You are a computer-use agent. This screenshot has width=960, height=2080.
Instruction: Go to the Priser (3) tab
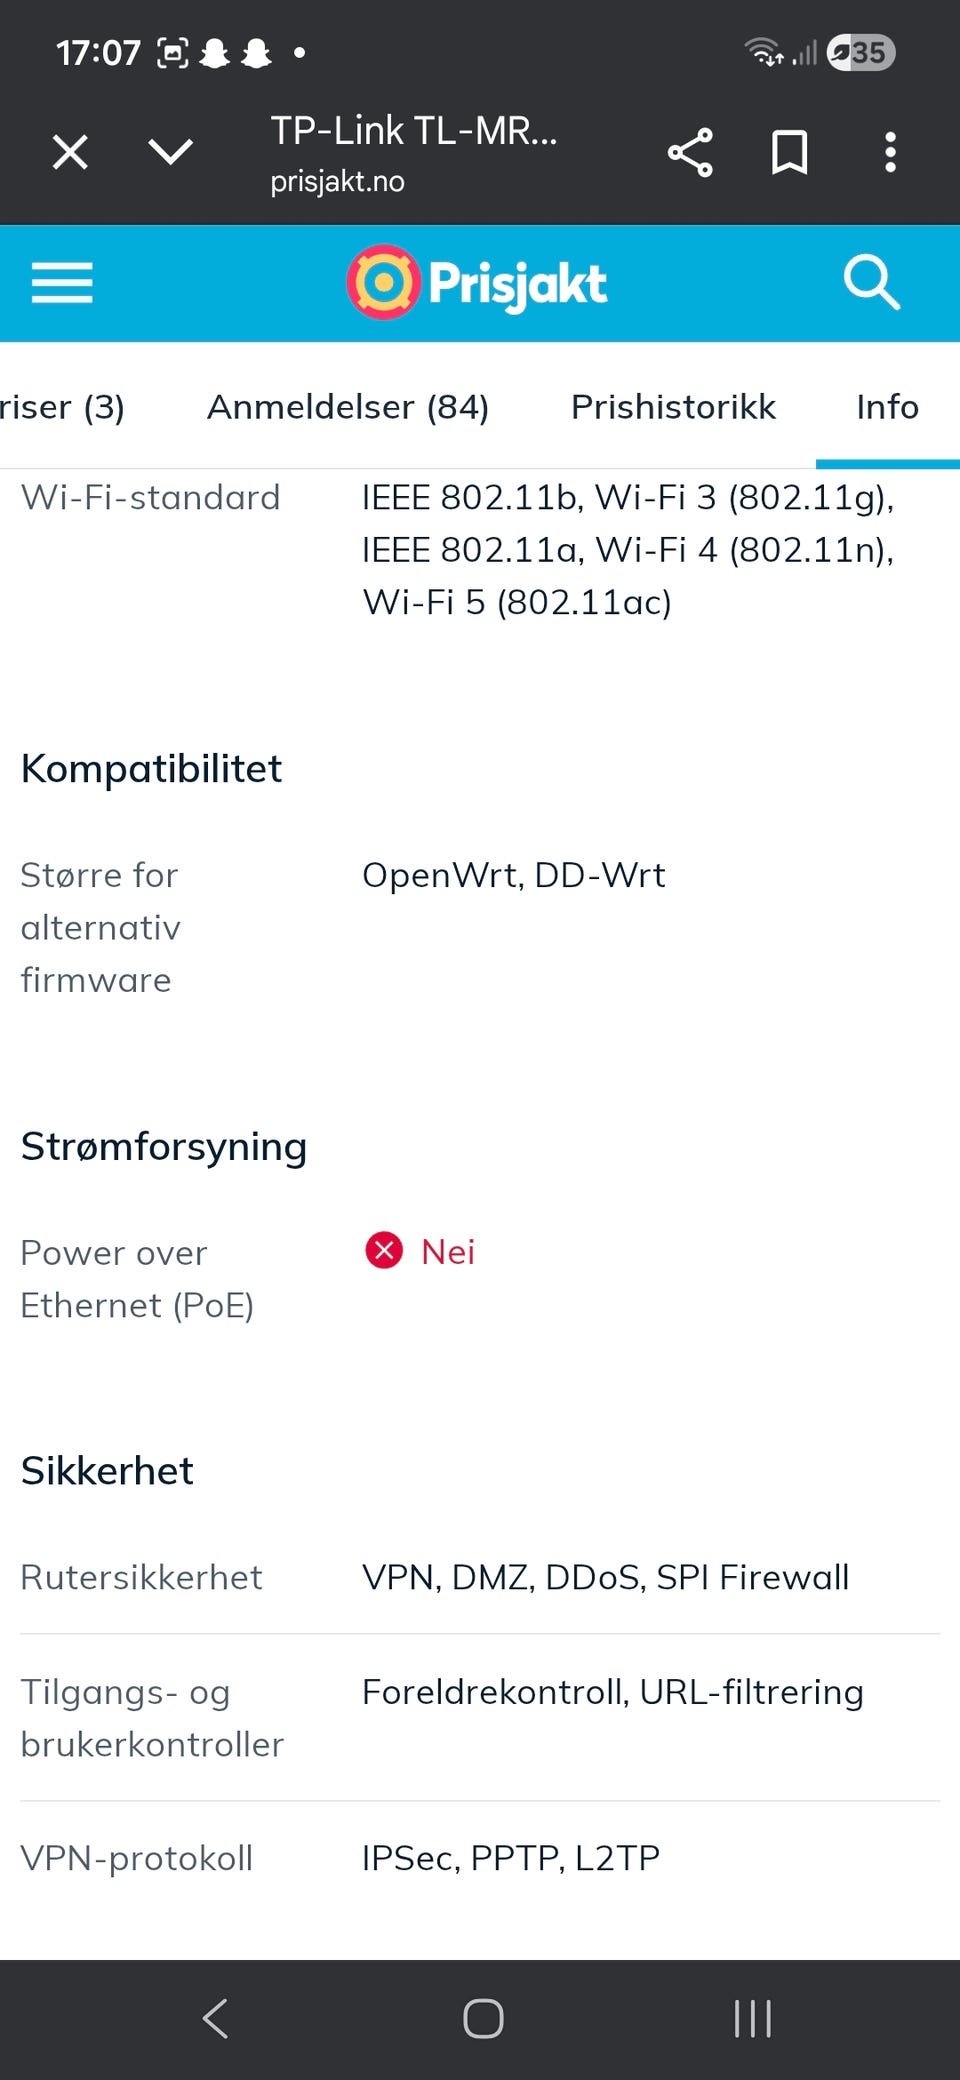coord(62,407)
